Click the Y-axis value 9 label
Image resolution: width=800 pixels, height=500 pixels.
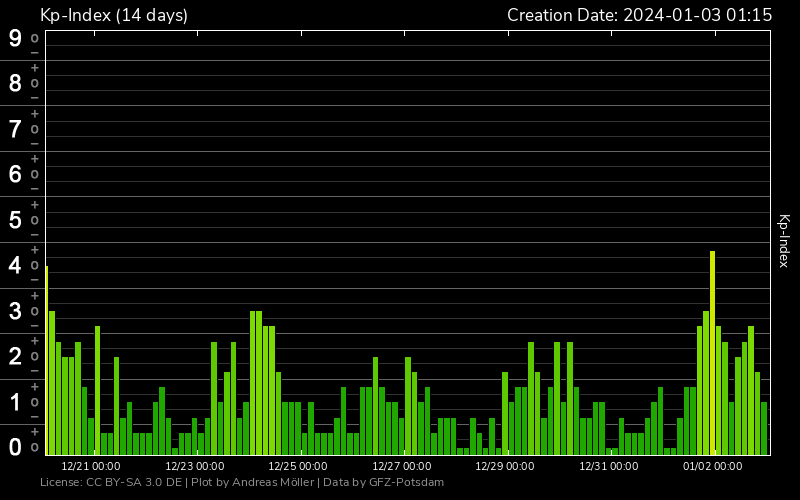click(15, 38)
